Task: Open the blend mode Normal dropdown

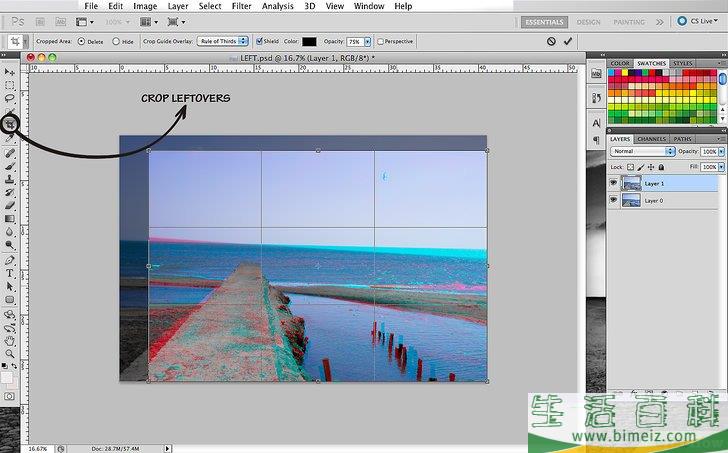Action: click(x=640, y=151)
